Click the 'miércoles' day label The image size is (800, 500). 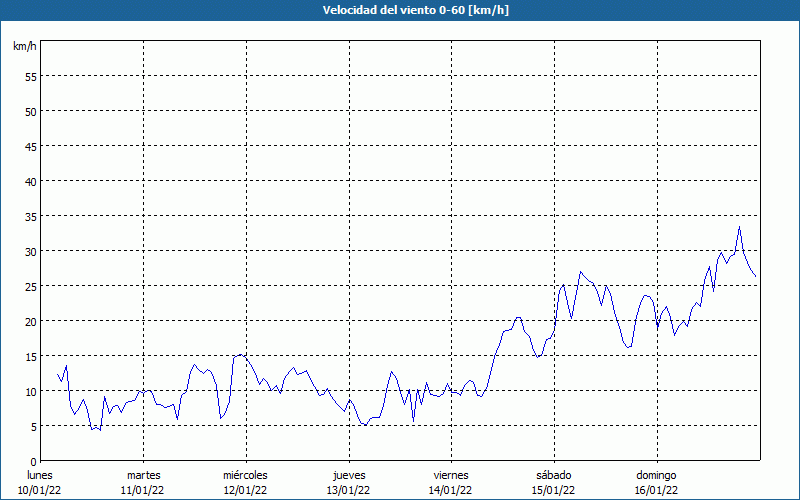(x=245, y=475)
